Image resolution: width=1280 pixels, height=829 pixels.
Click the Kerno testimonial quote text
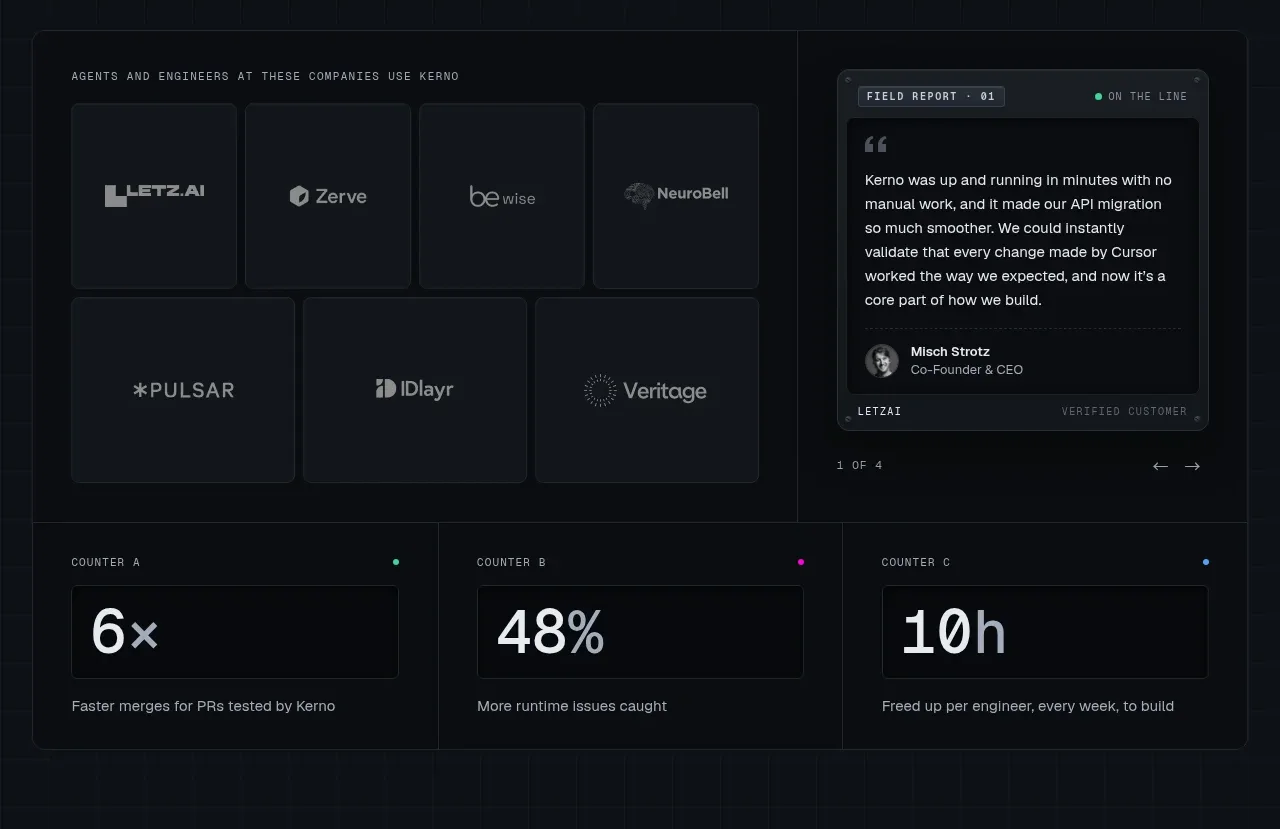pyautogui.click(x=1019, y=240)
